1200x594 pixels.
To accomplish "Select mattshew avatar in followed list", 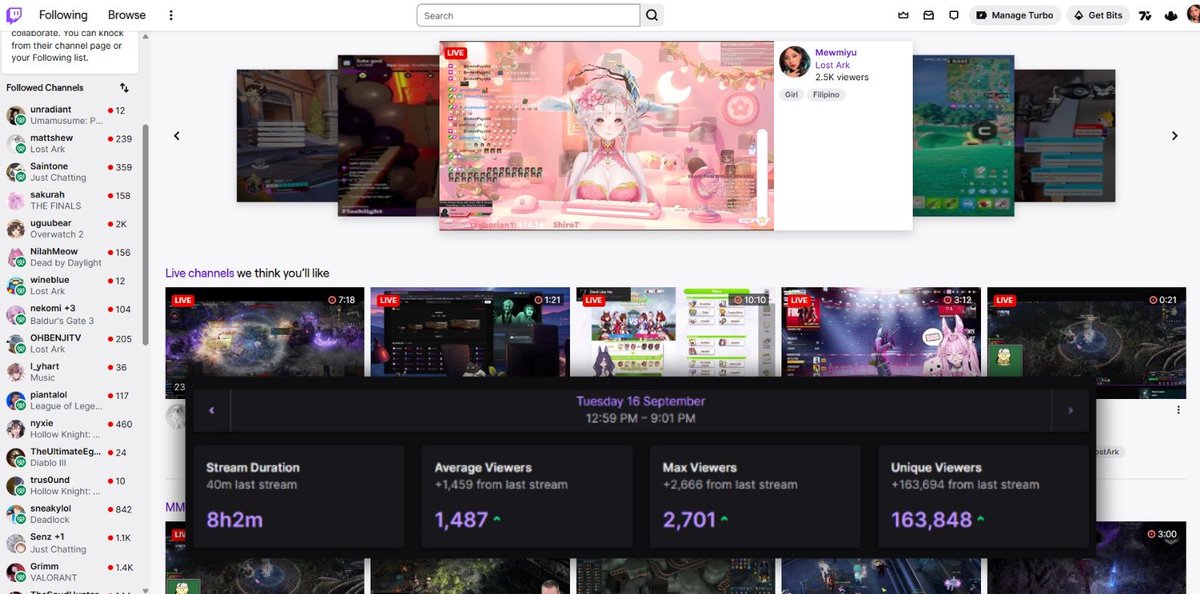I will point(15,143).
